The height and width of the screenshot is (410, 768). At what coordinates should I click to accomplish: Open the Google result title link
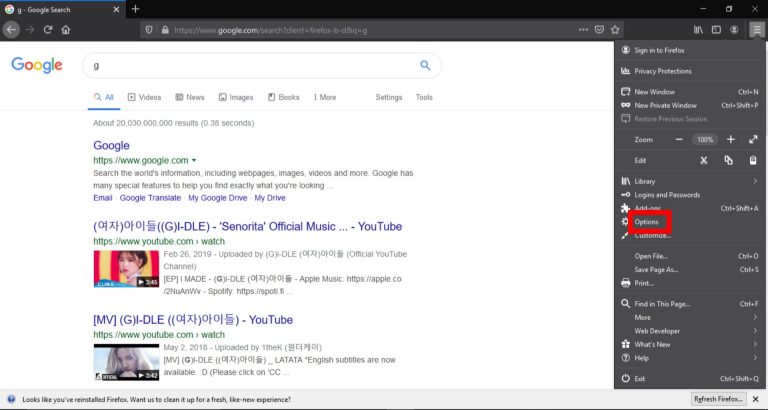[x=111, y=145]
